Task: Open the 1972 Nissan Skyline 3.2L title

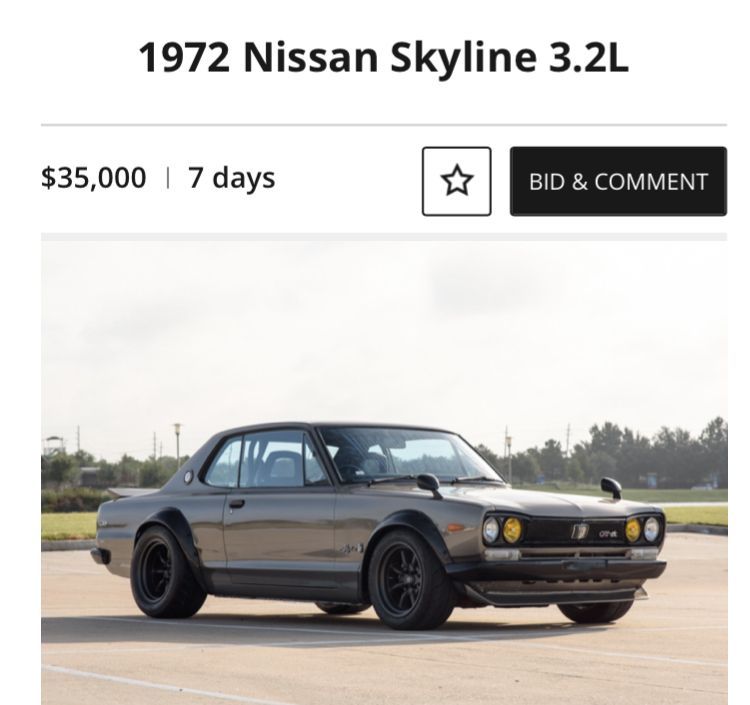Action: pos(384,58)
